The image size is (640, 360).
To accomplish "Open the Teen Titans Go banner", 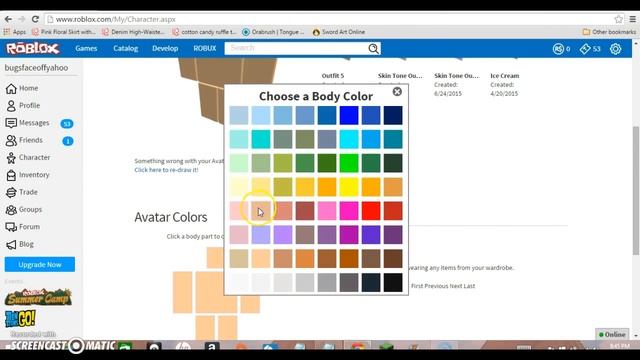I will pyautogui.click(x=20, y=319).
